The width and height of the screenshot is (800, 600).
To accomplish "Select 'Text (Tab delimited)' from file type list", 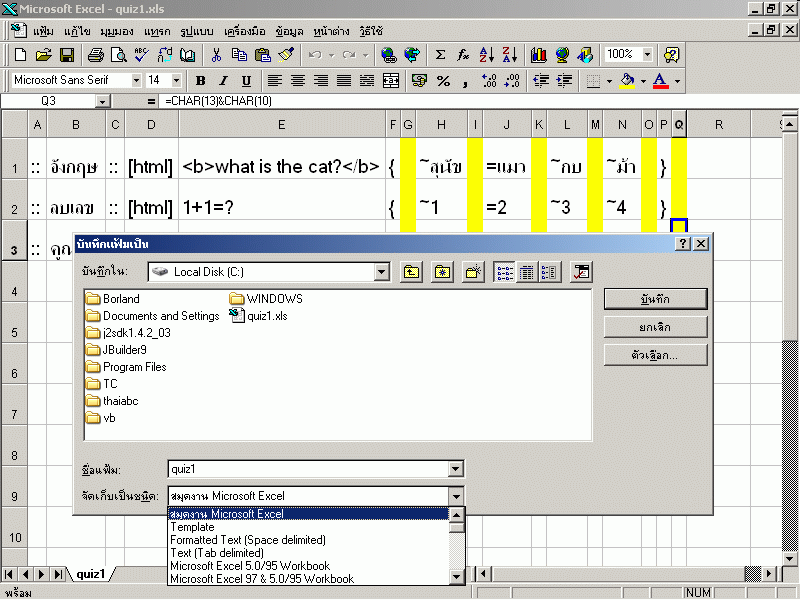I will pyautogui.click(x=217, y=553).
